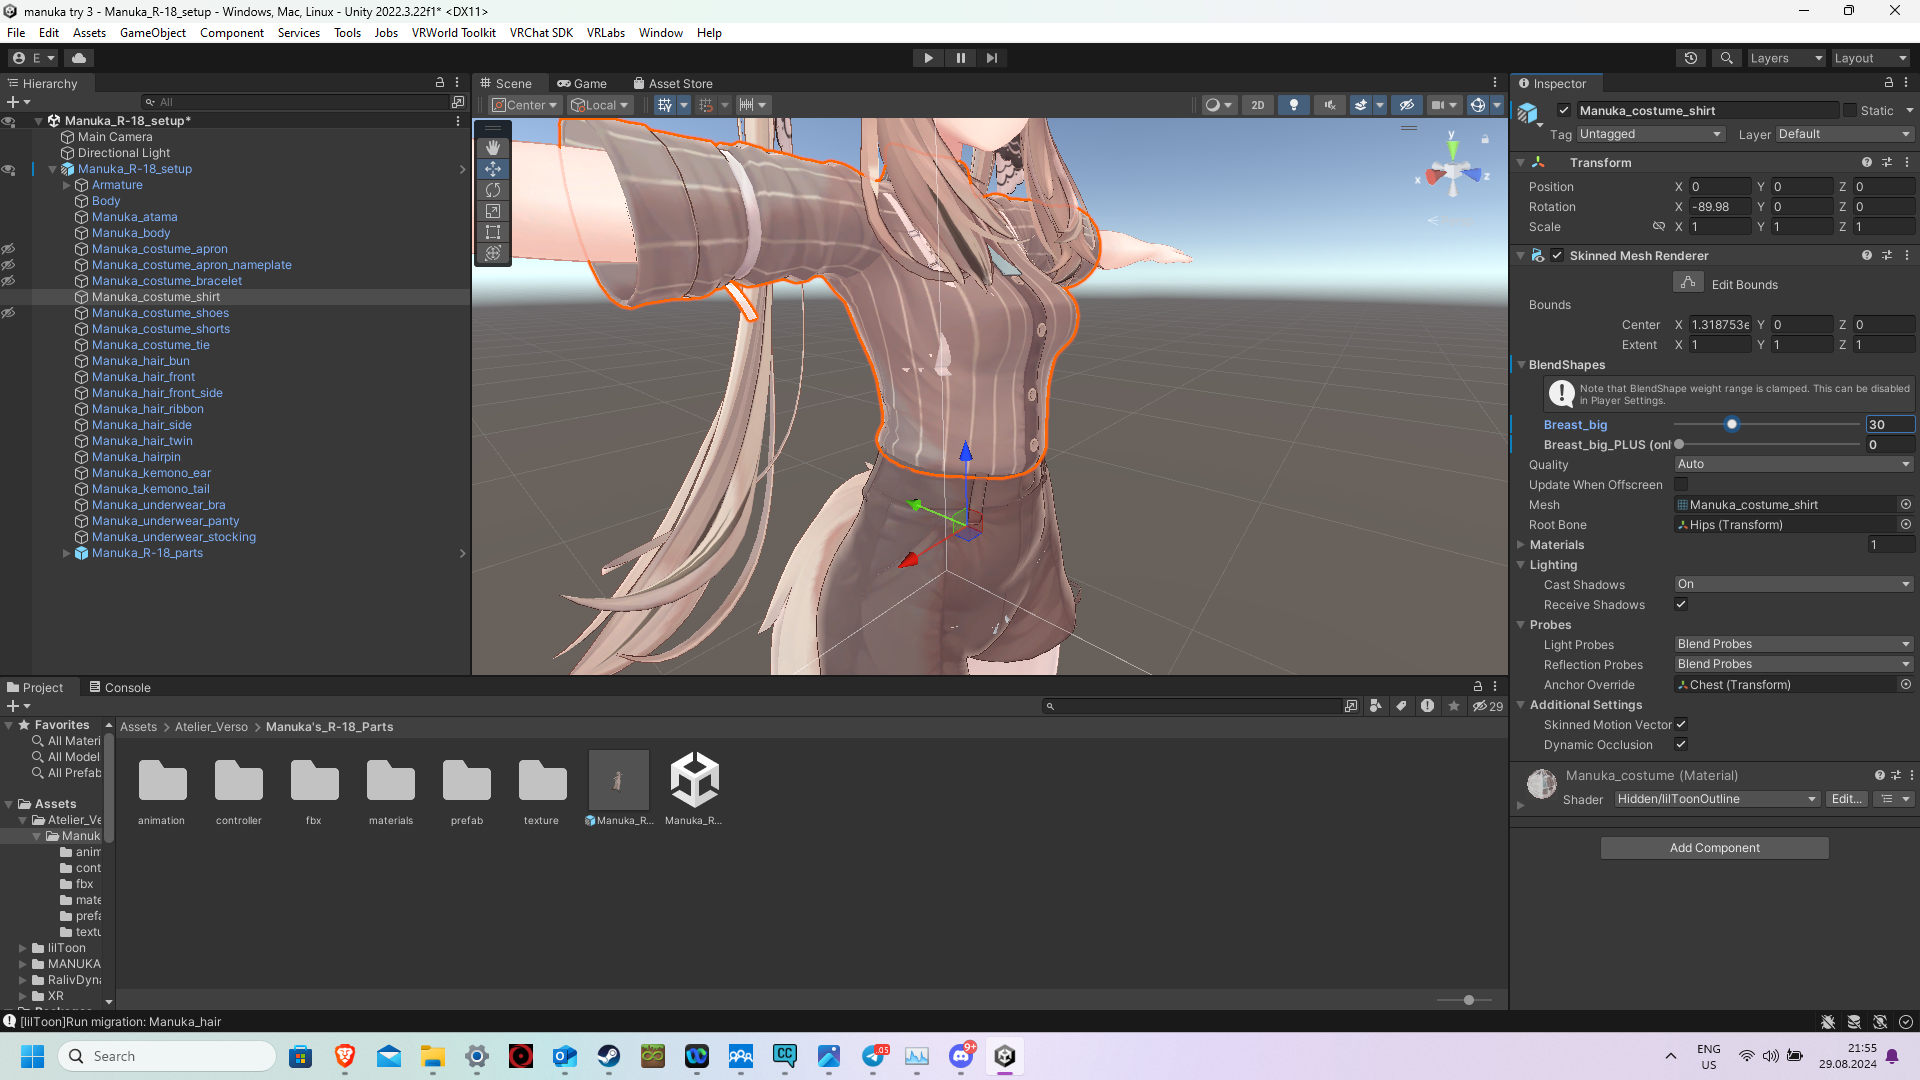This screenshot has width=1920, height=1080.
Task: Select the Scale tool
Action: pos(492,211)
